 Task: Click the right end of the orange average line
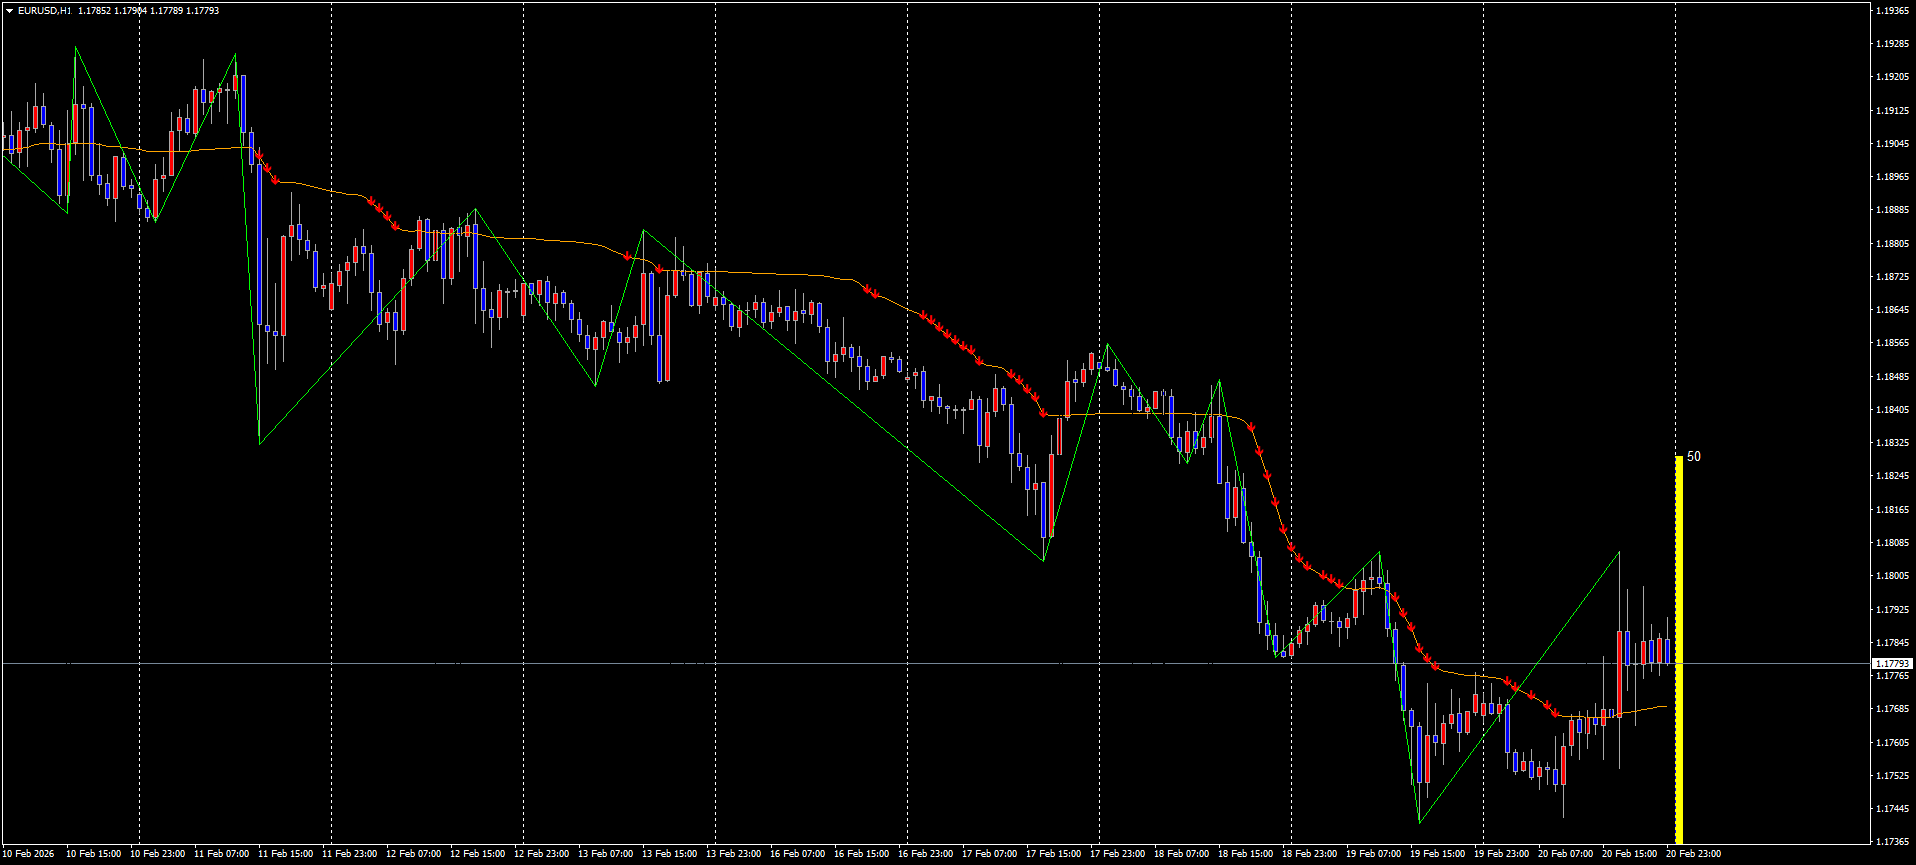(1666, 707)
